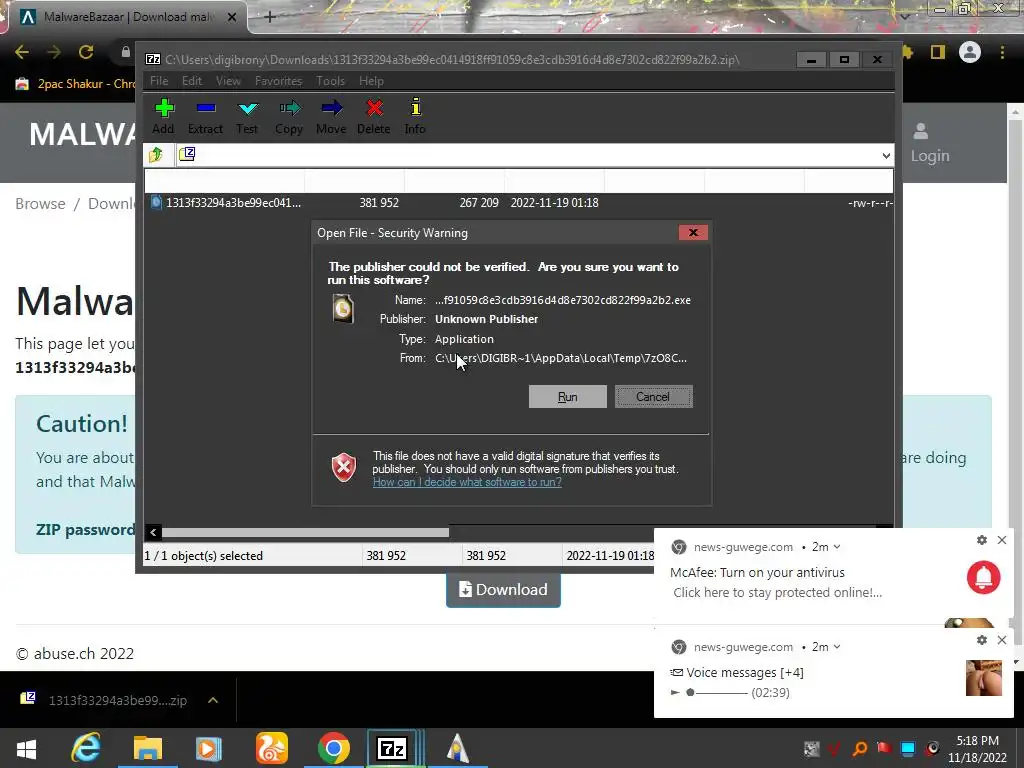Open Internet Explorer from the taskbar
Image resolution: width=1024 pixels, height=768 pixels.
pyautogui.click(x=86, y=748)
